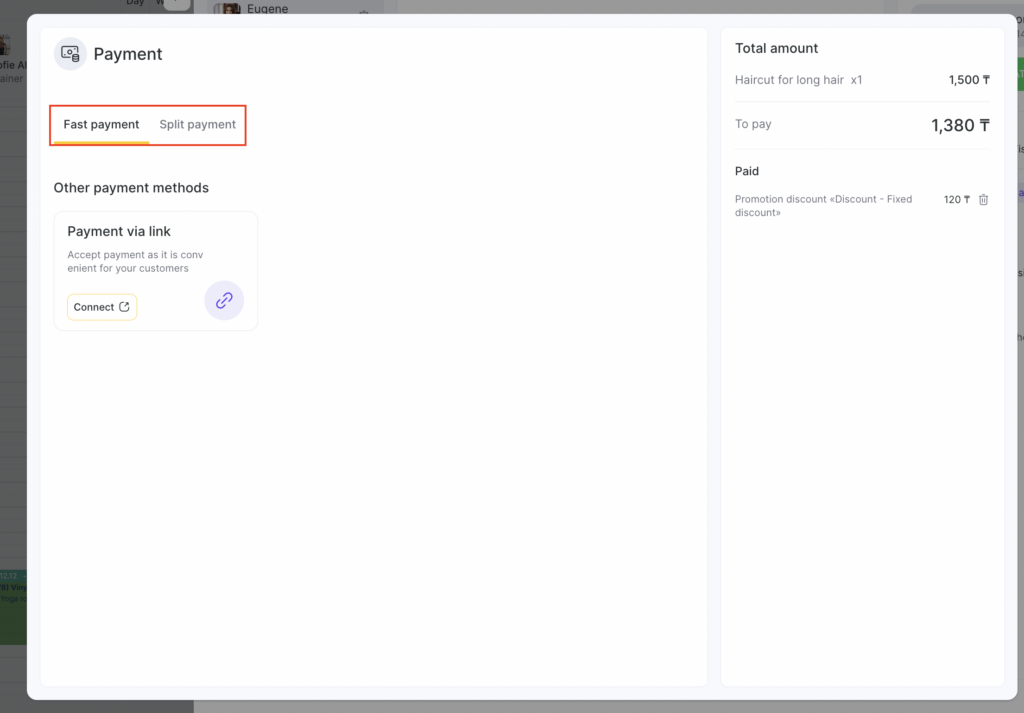Delete the promotion discount with trash icon
The image size is (1024, 713).
click(x=983, y=200)
